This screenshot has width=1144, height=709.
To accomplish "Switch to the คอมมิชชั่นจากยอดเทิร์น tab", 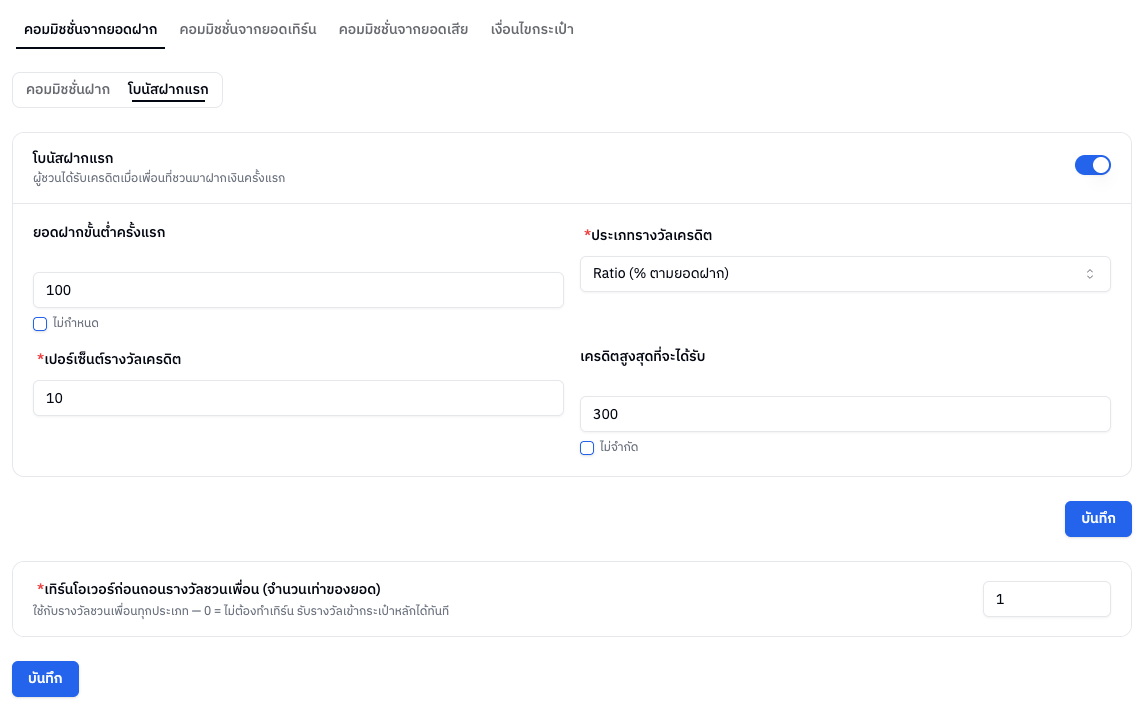I will click(x=248, y=30).
